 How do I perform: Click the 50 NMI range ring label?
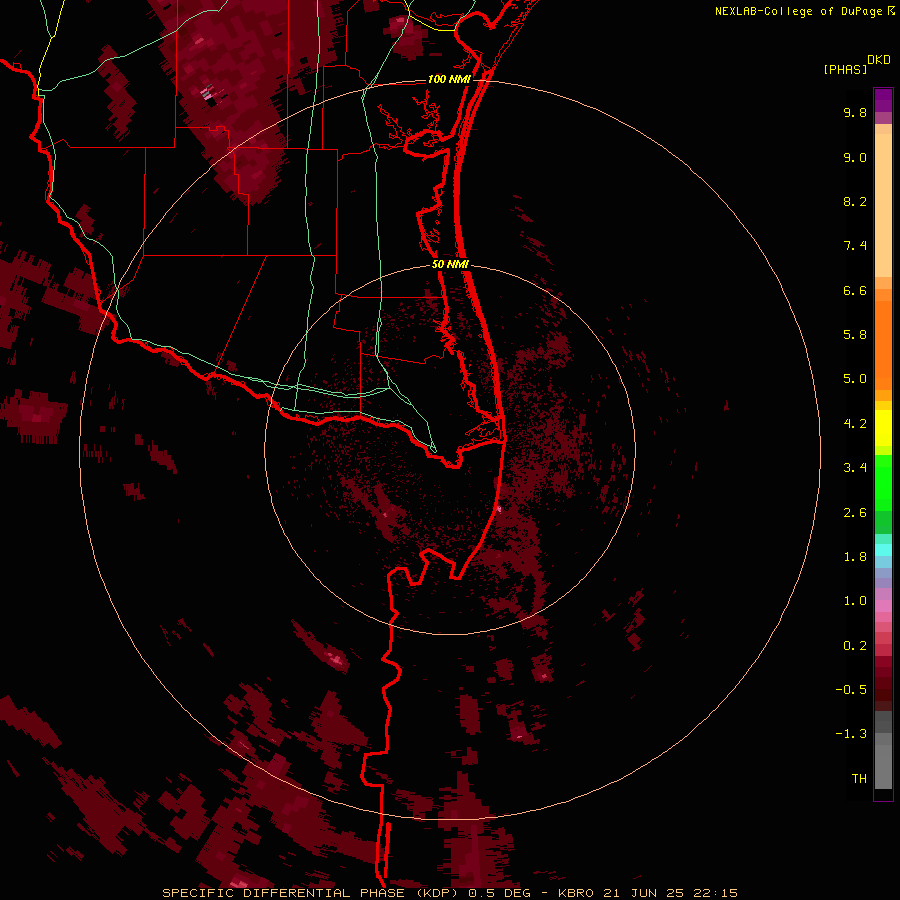tap(450, 264)
